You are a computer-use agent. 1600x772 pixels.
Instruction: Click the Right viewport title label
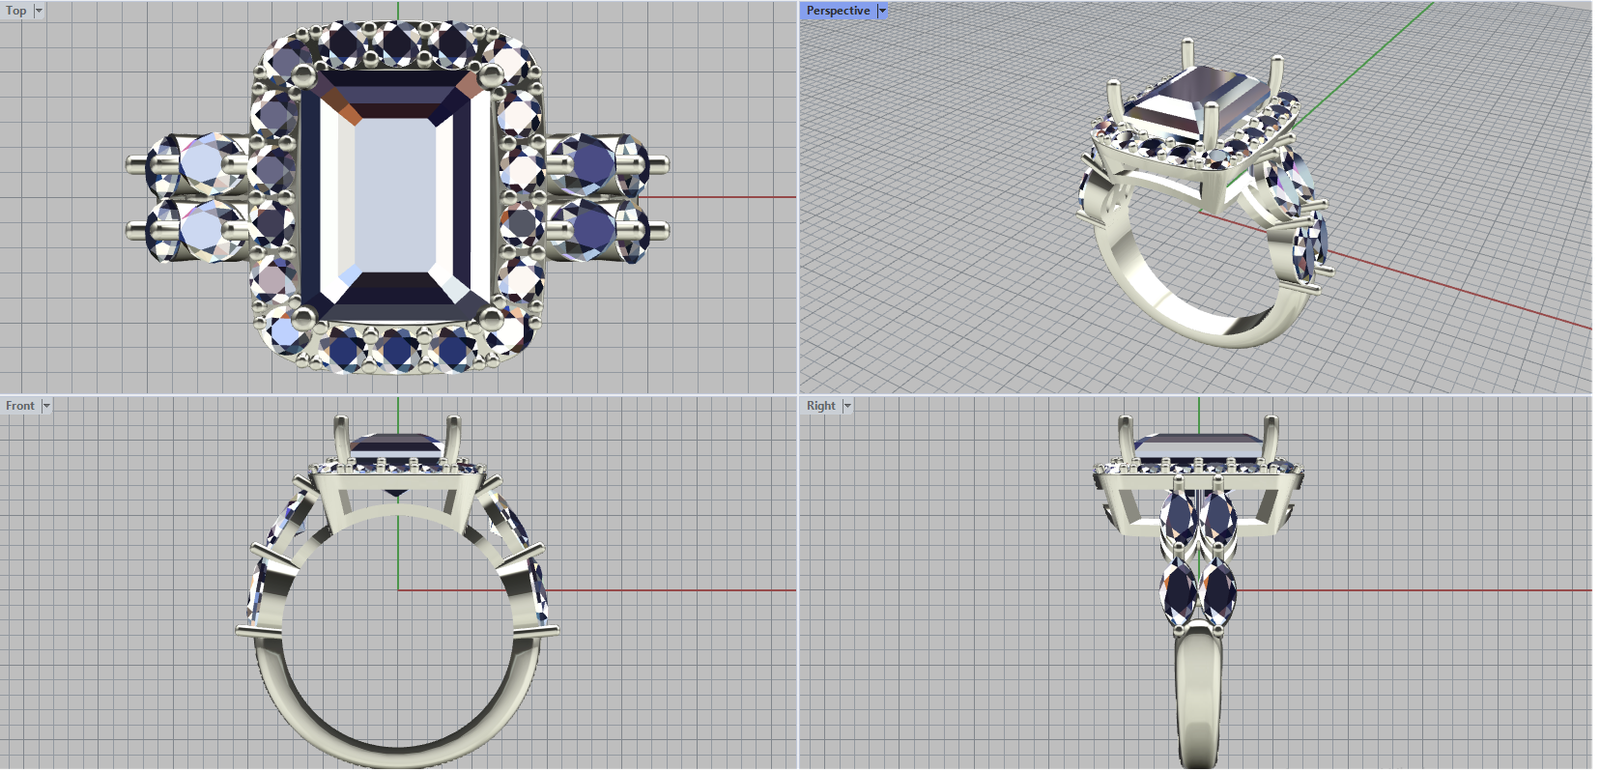click(821, 406)
